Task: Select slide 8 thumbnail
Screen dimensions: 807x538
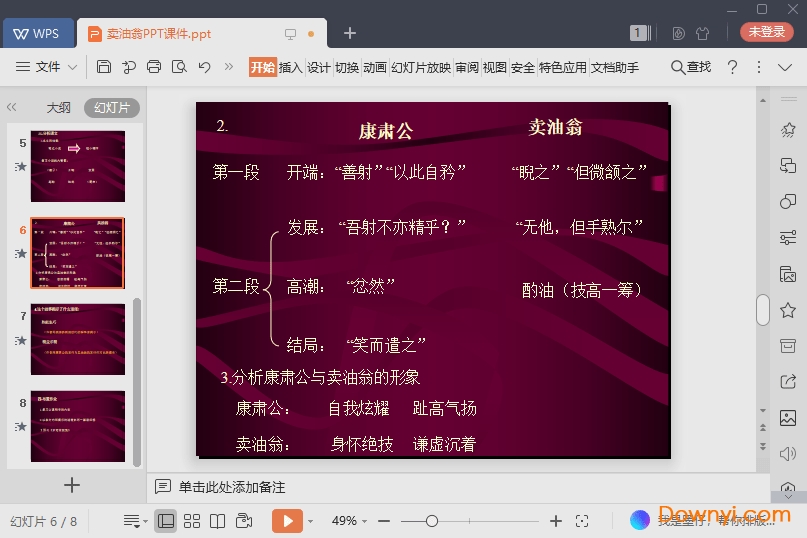Action: 78,426
